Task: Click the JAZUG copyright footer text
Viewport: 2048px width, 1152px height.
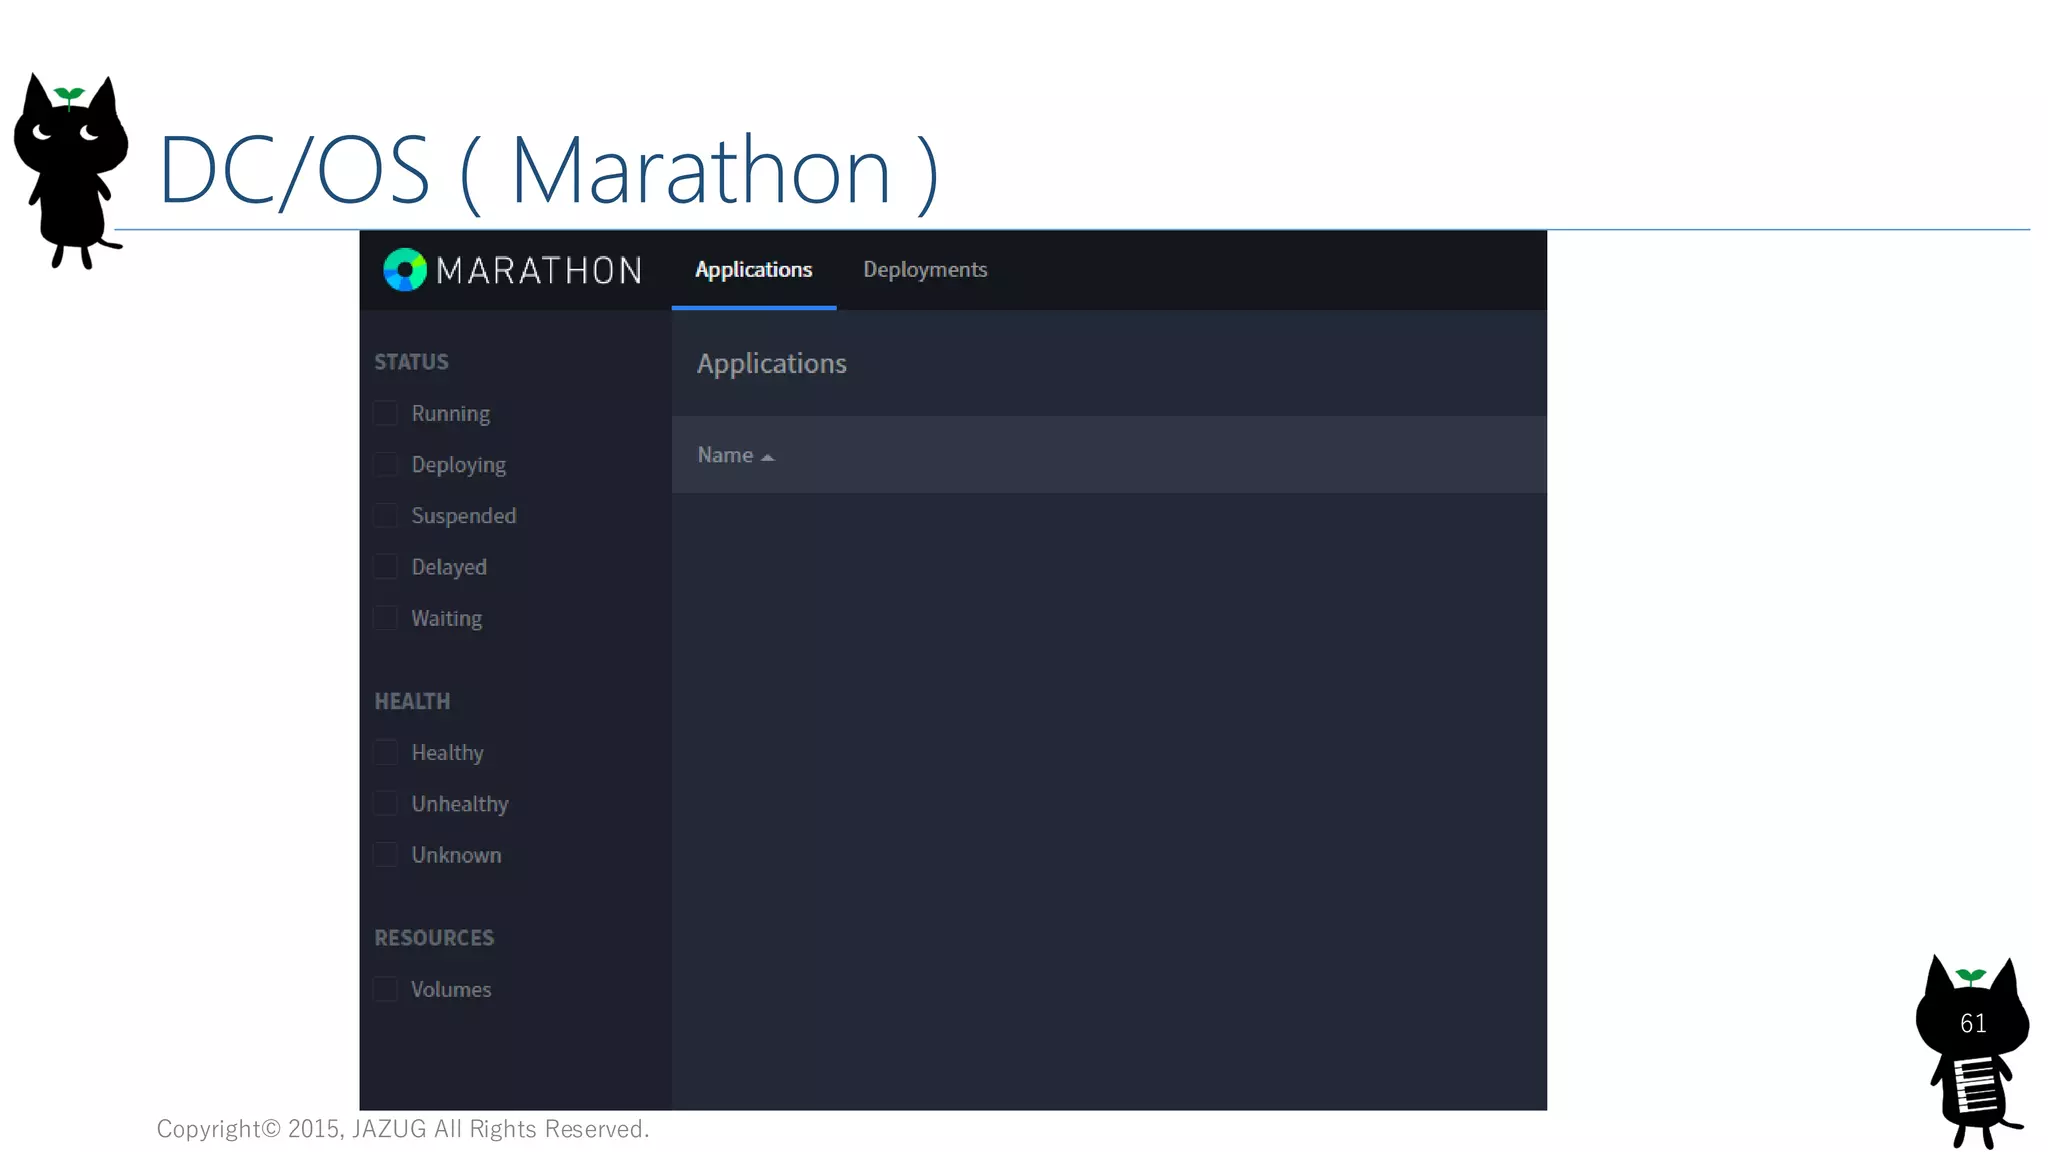Action: point(403,1129)
